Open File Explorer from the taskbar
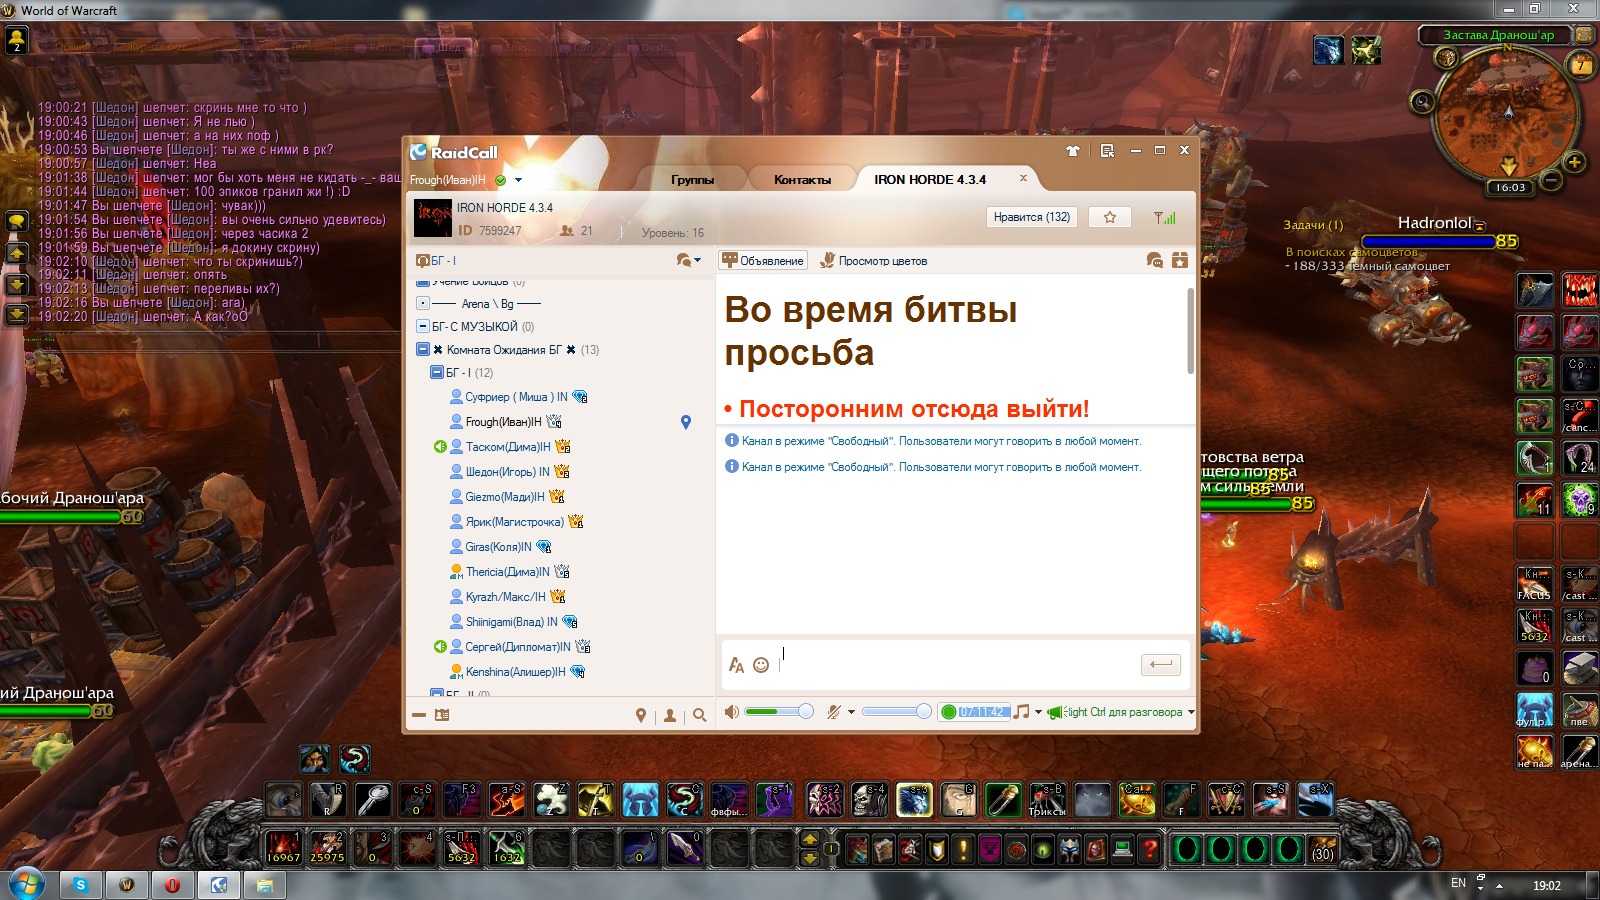This screenshot has height=900, width=1600. [x=265, y=885]
